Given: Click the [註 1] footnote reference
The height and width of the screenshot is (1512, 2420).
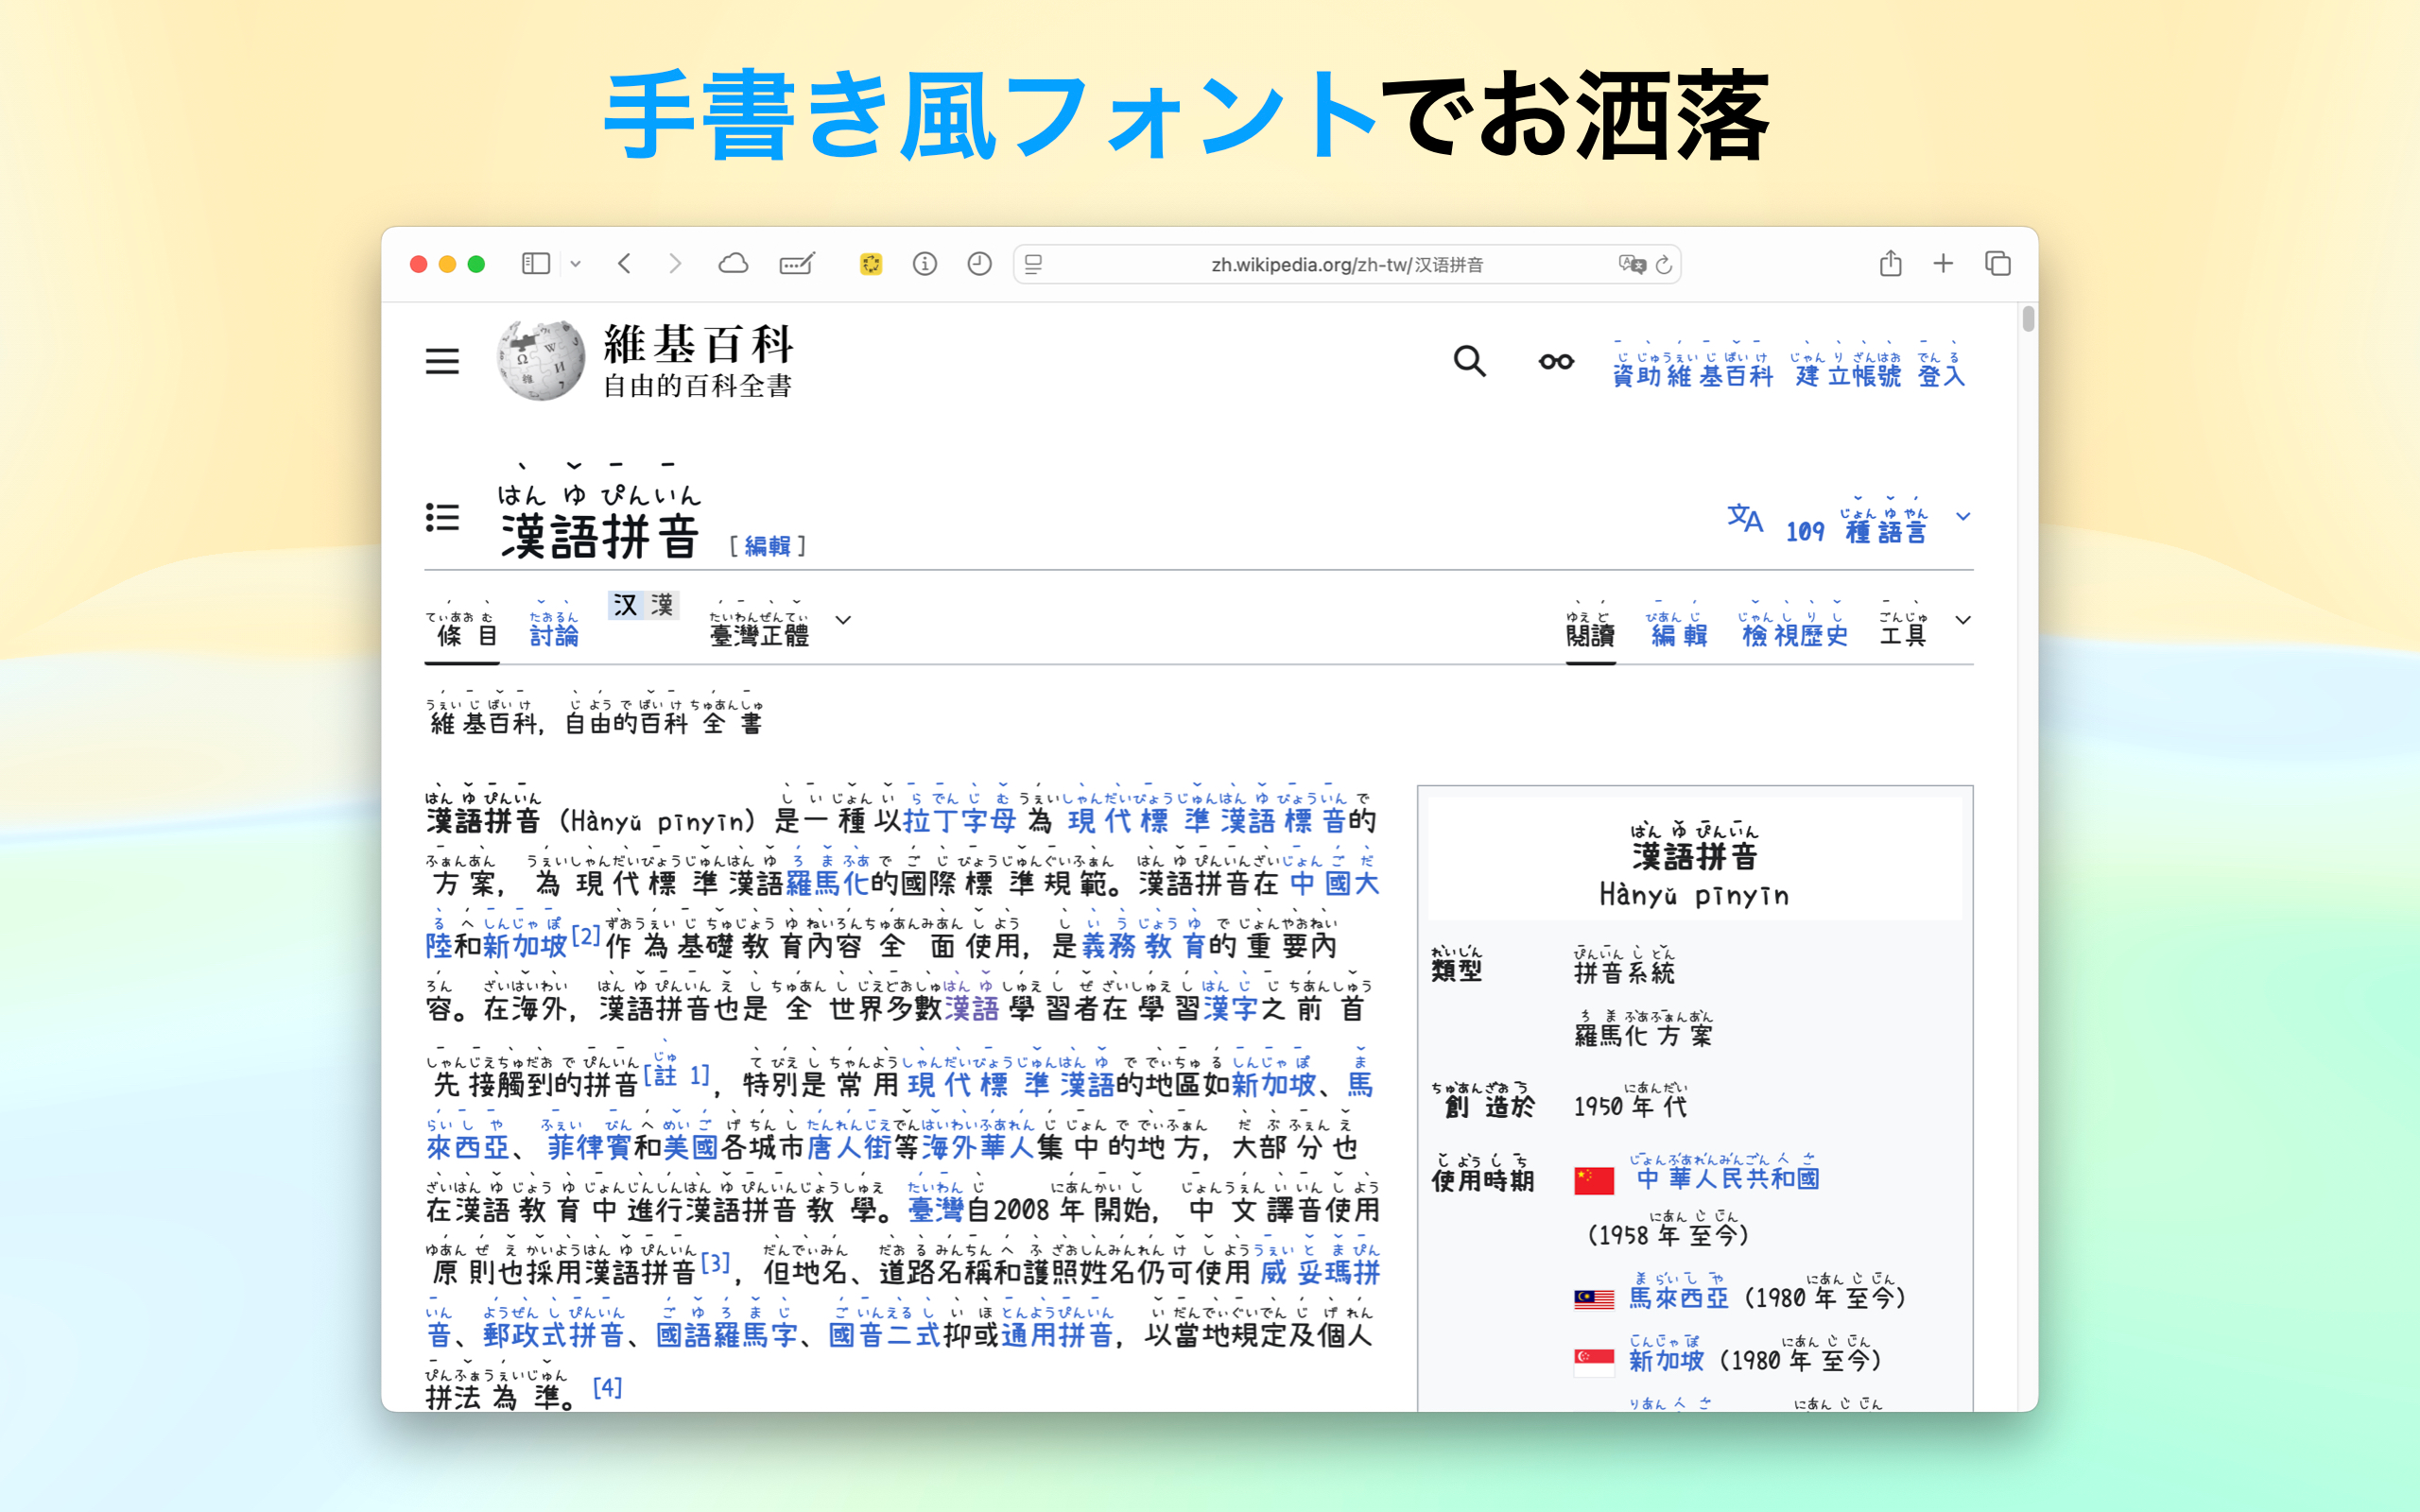Looking at the screenshot, I should point(677,1076).
